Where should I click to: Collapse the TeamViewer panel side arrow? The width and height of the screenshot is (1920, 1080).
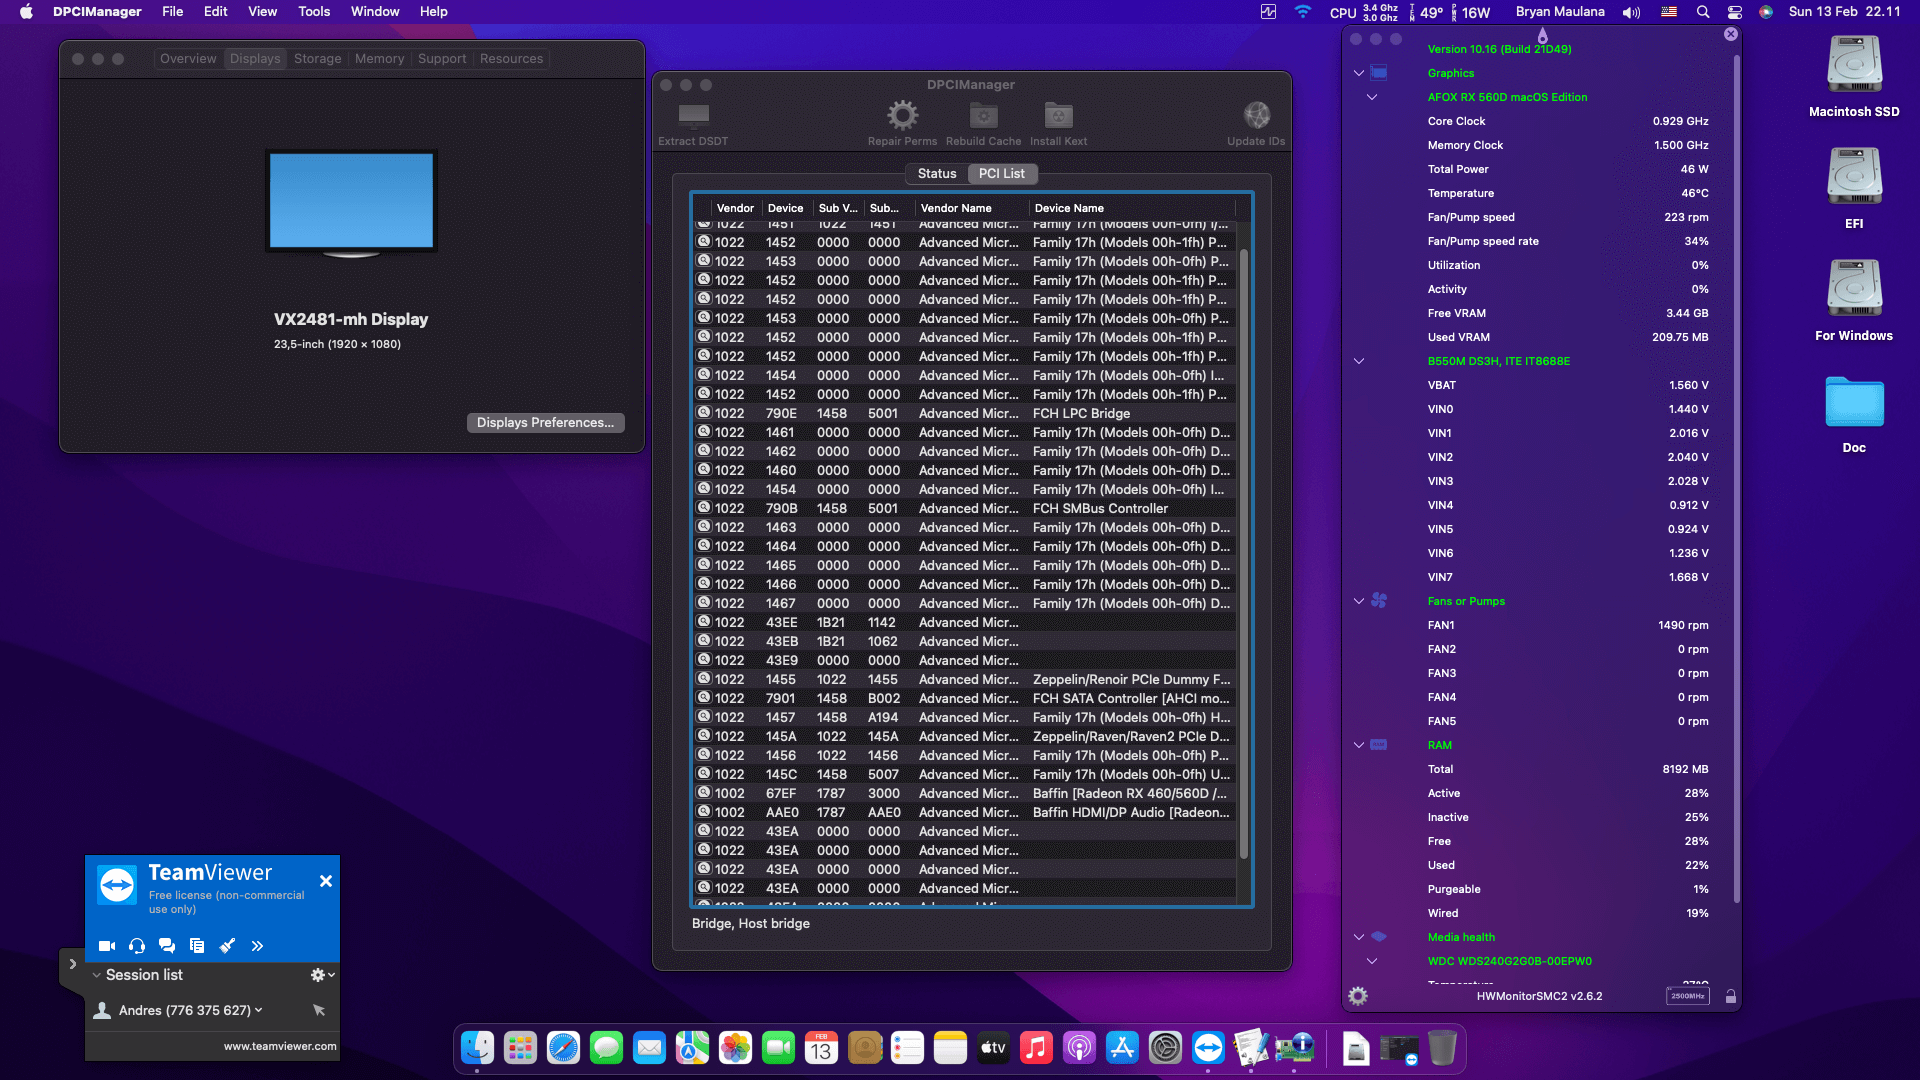coord(72,964)
